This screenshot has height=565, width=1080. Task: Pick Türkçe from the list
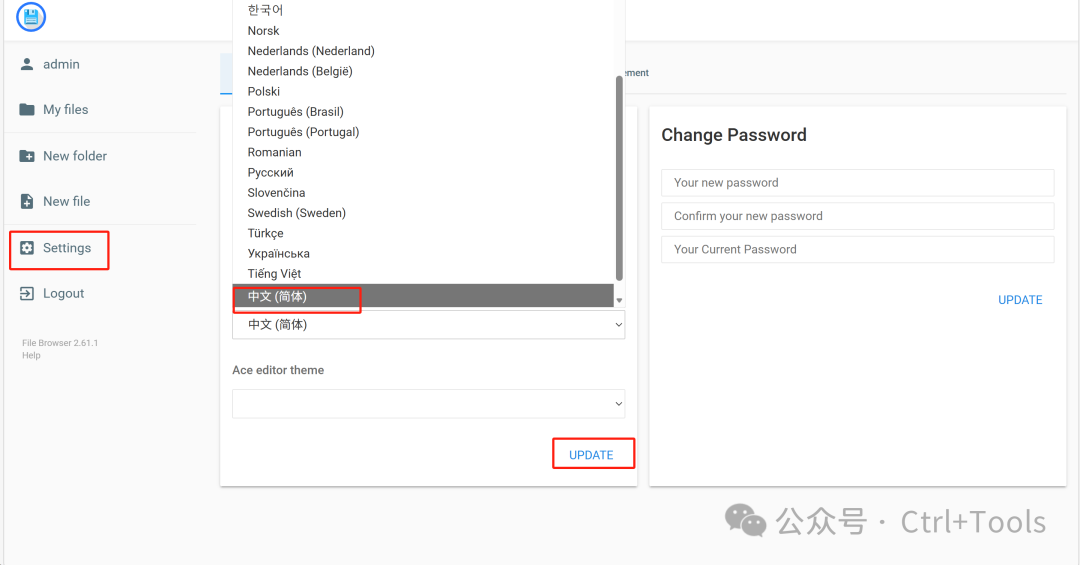click(x=265, y=233)
